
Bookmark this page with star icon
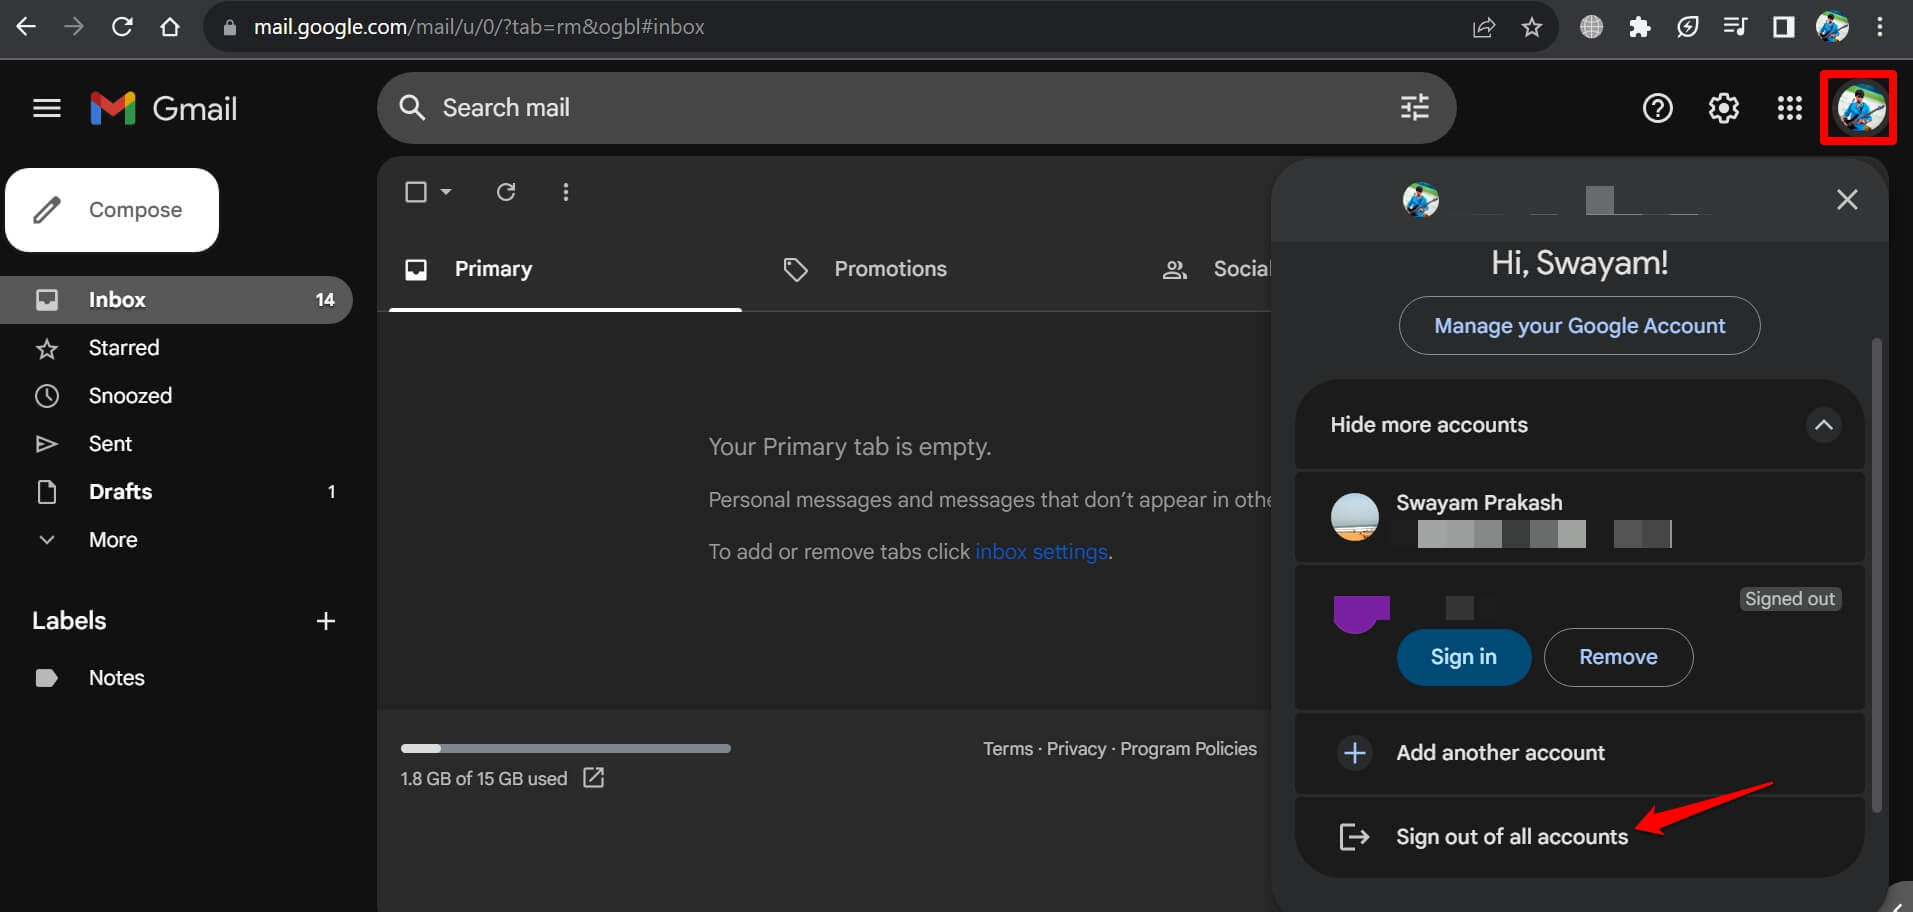point(1531,27)
